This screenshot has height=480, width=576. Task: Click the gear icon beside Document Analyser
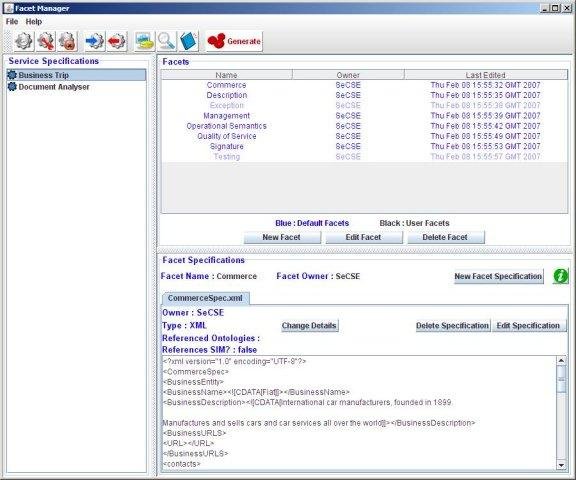pos(12,87)
